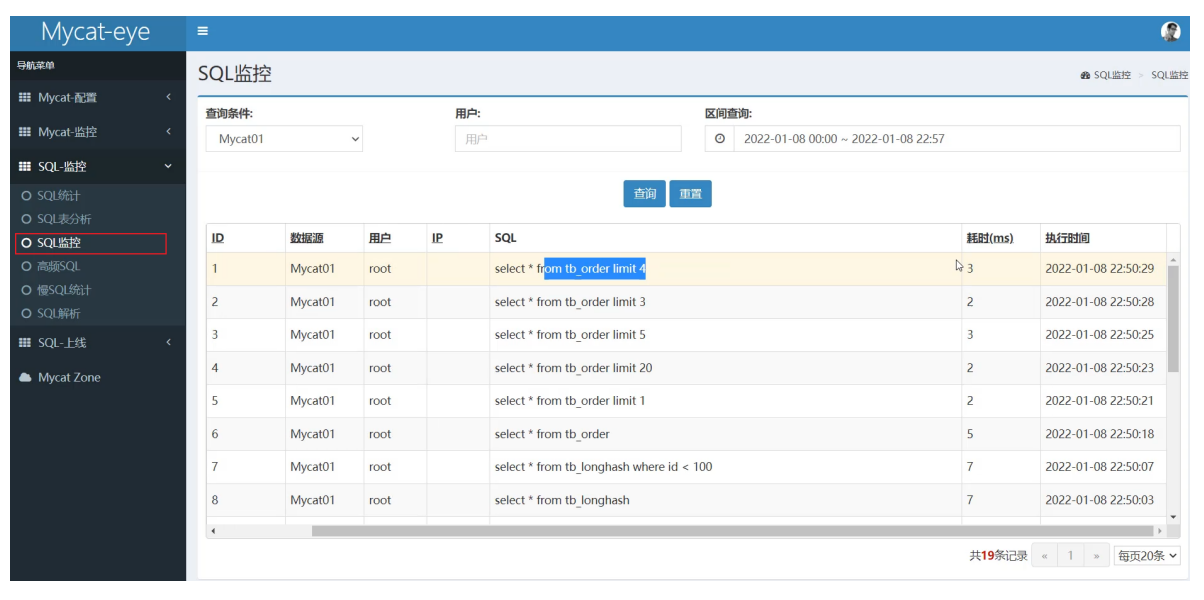Click the 查询 button
This screenshot has width=1204, height=600.
[645, 194]
